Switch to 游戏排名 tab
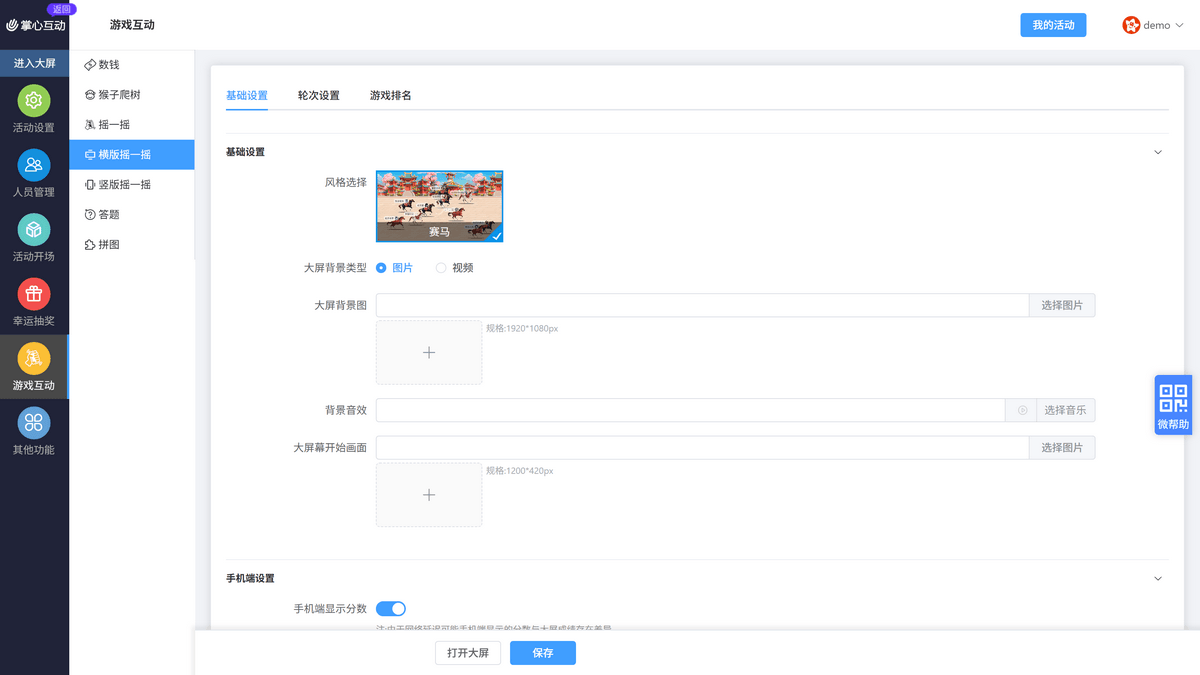The height and width of the screenshot is (675, 1200). 391,96
